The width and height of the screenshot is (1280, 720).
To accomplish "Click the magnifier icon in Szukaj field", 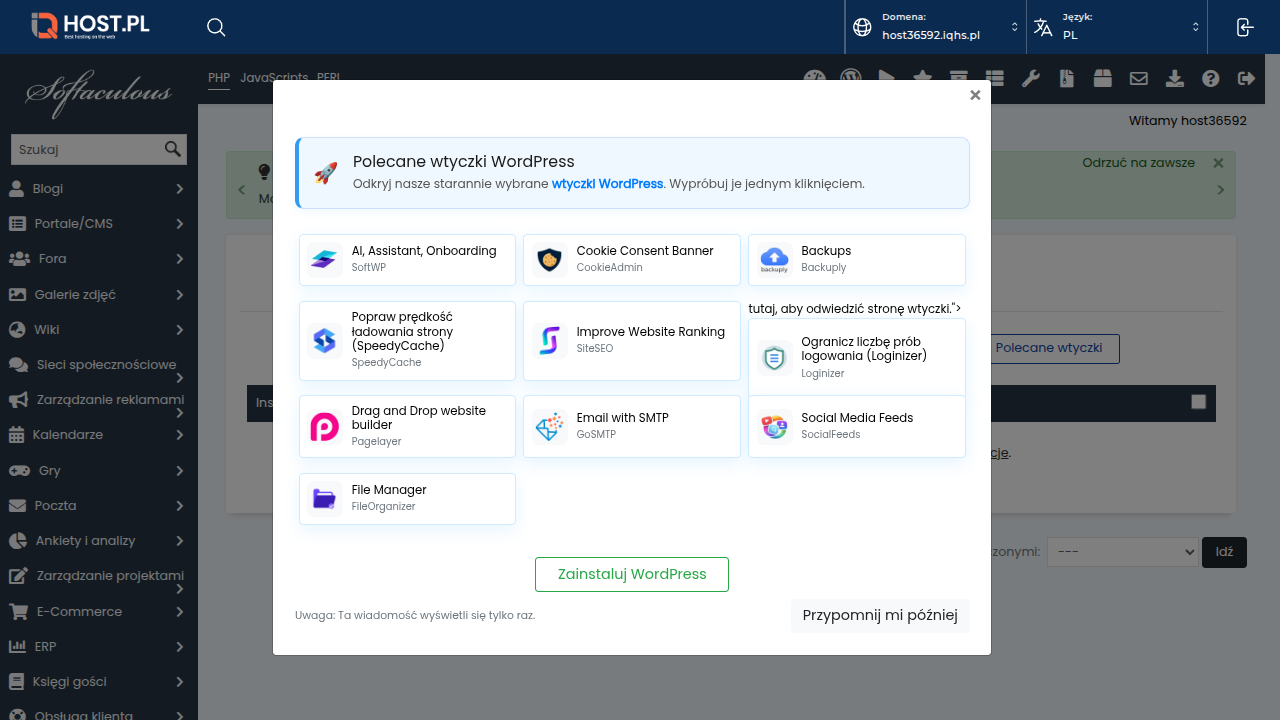I will pos(173,149).
